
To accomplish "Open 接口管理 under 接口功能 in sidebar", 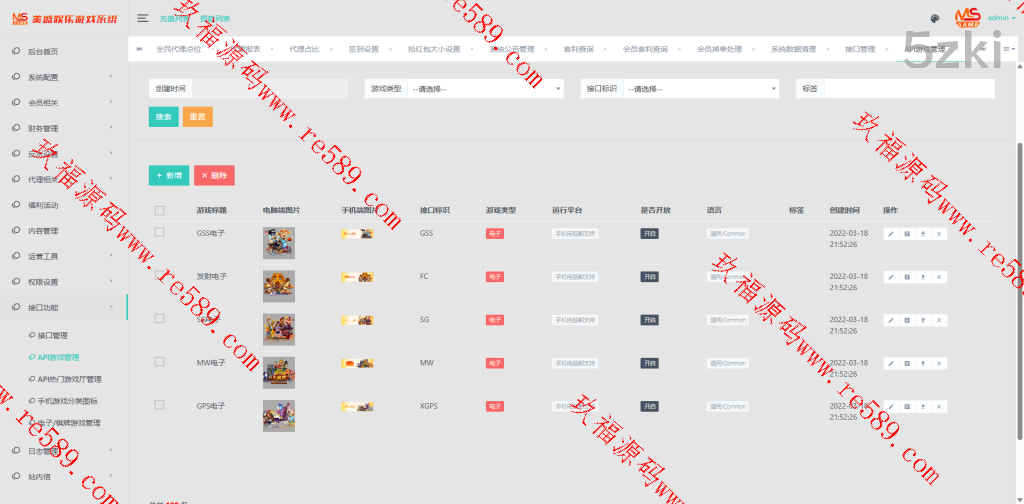I will click(x=52, y=336).
